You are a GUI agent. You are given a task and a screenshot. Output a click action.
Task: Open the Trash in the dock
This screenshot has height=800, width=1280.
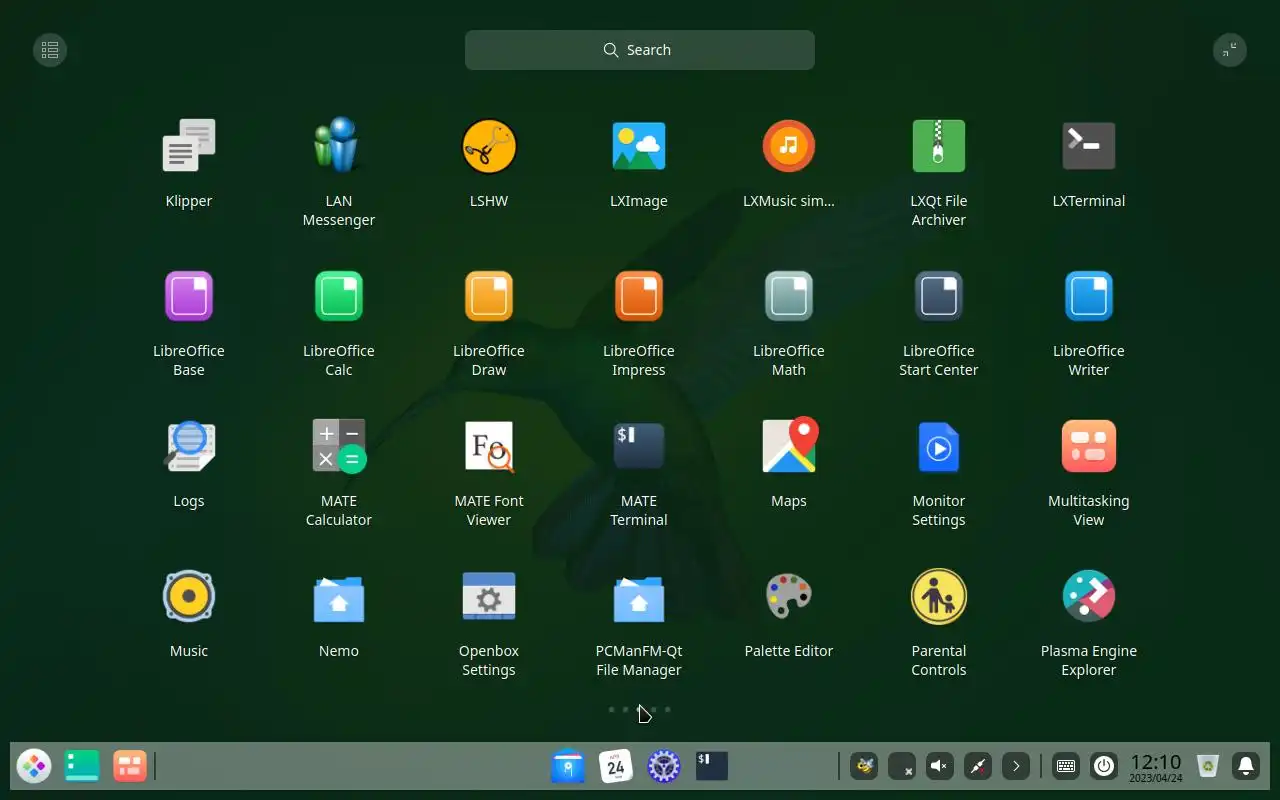tap(1208, 767)
